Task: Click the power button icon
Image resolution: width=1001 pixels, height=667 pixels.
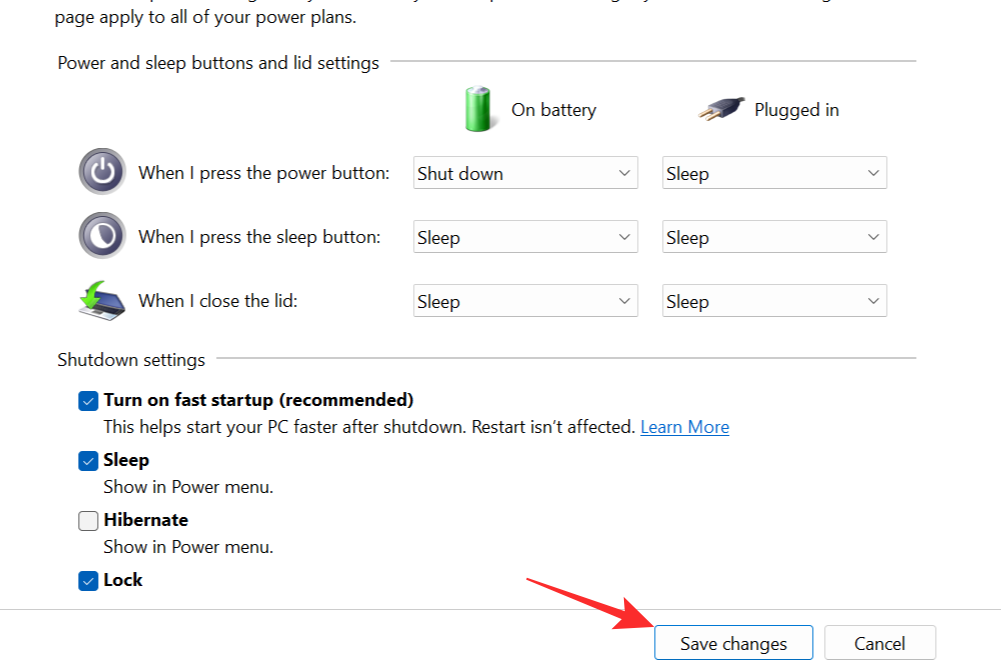Action: pyautogui.click(x=102, y=172)
